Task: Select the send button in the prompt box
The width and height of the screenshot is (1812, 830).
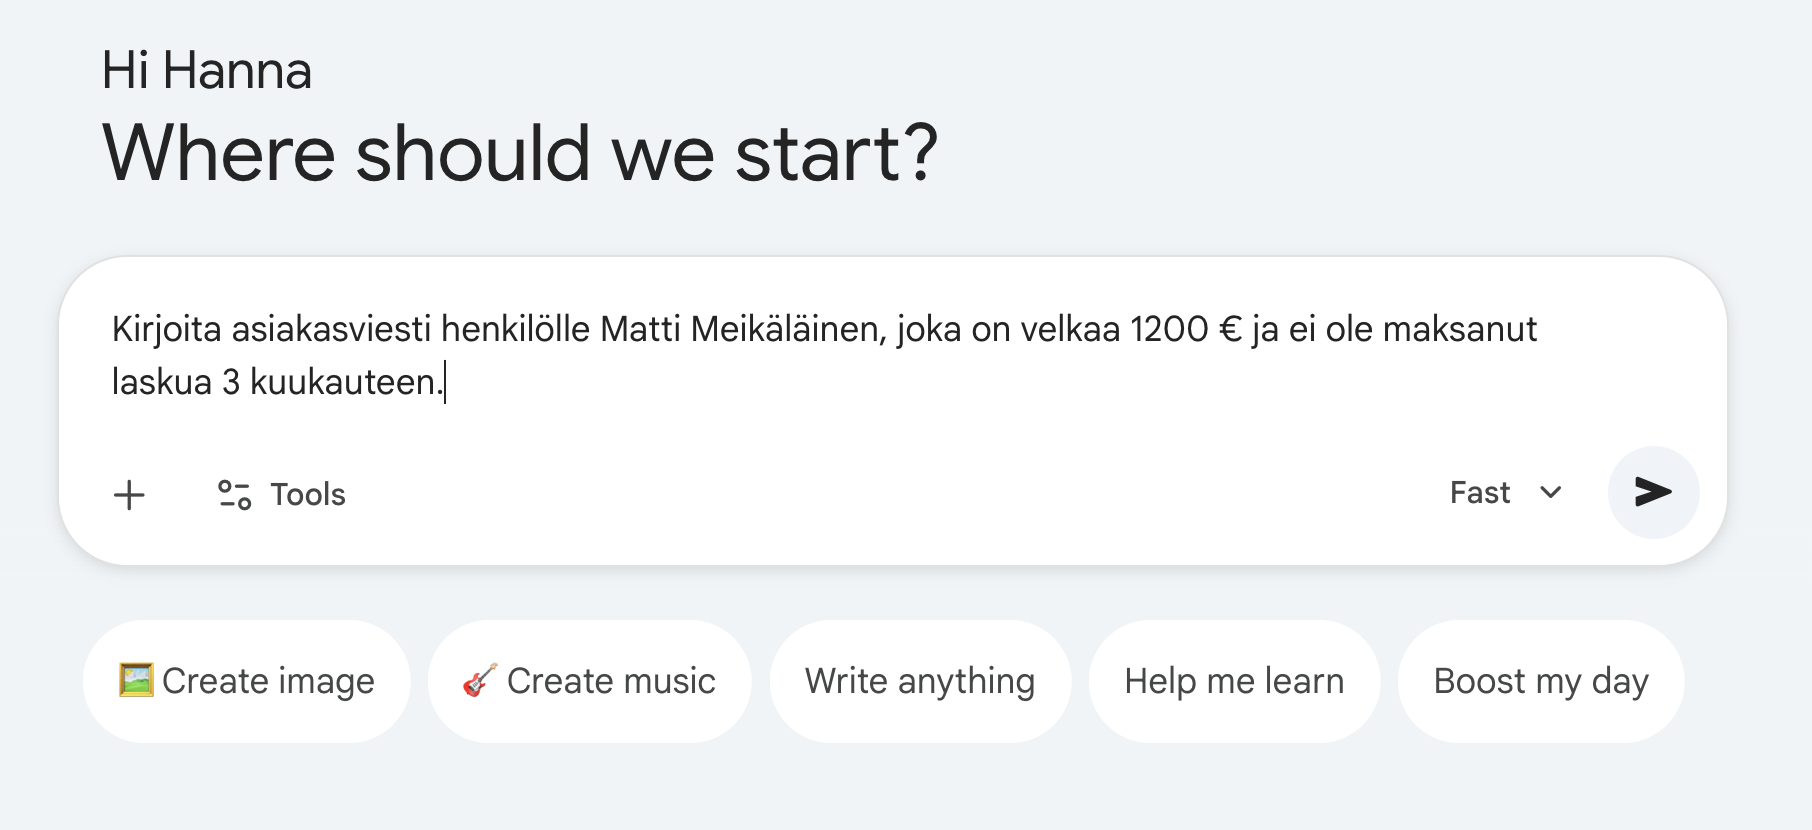Action: coord(1652,492)
